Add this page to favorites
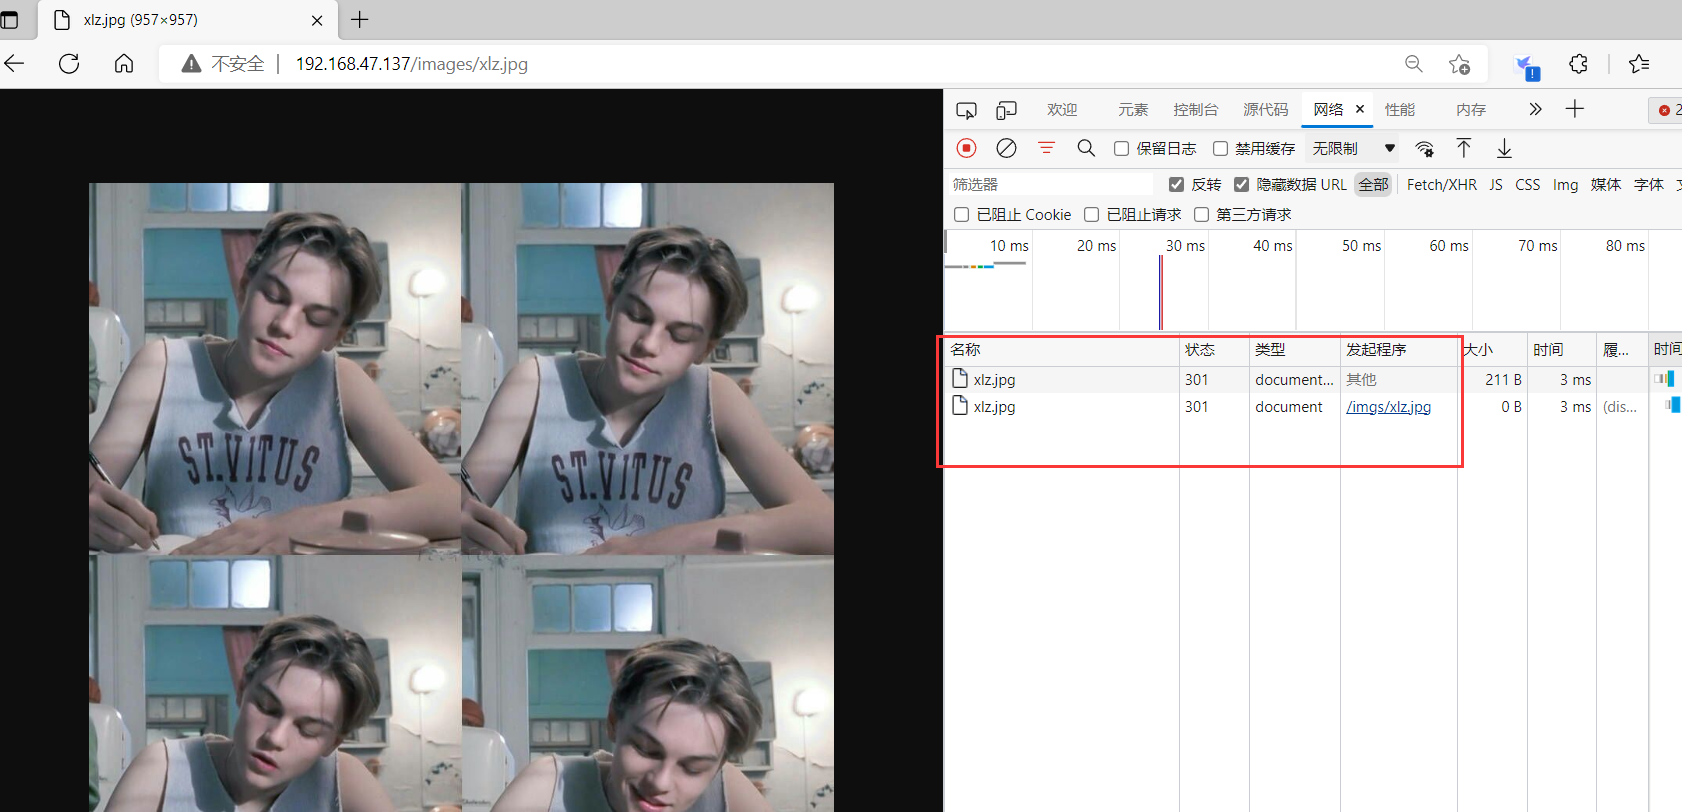This screenshot has height=812, width=1682. pyautogui.click(x=1459, y=64)
